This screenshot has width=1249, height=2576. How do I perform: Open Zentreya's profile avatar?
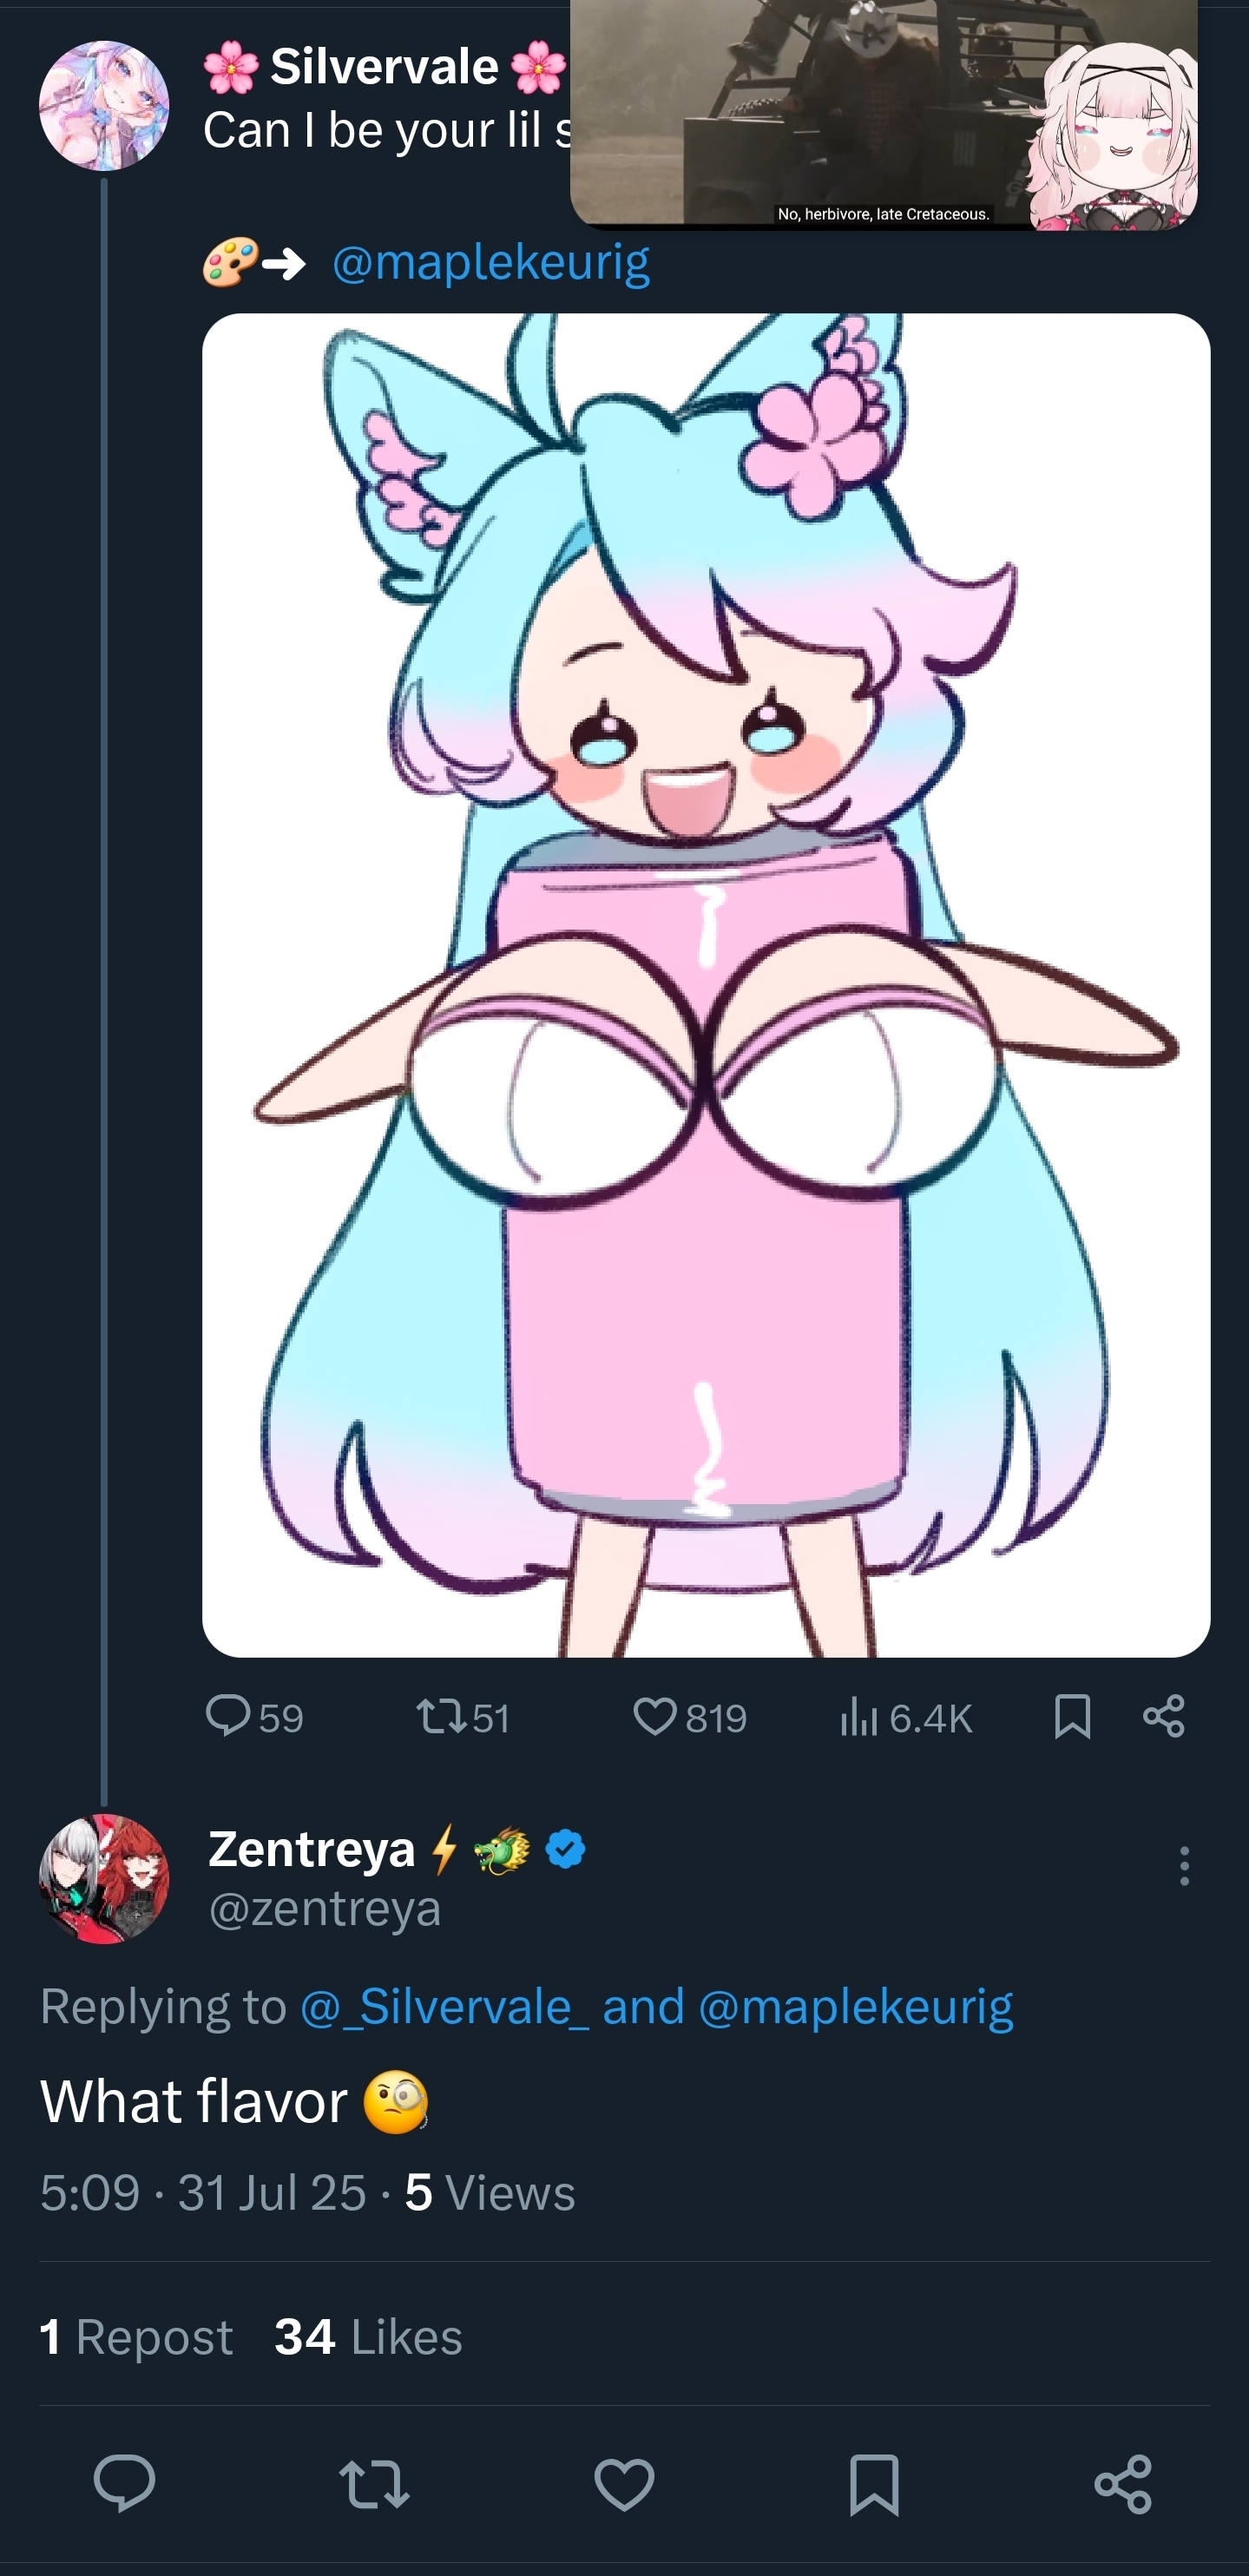coord(104,1878)
